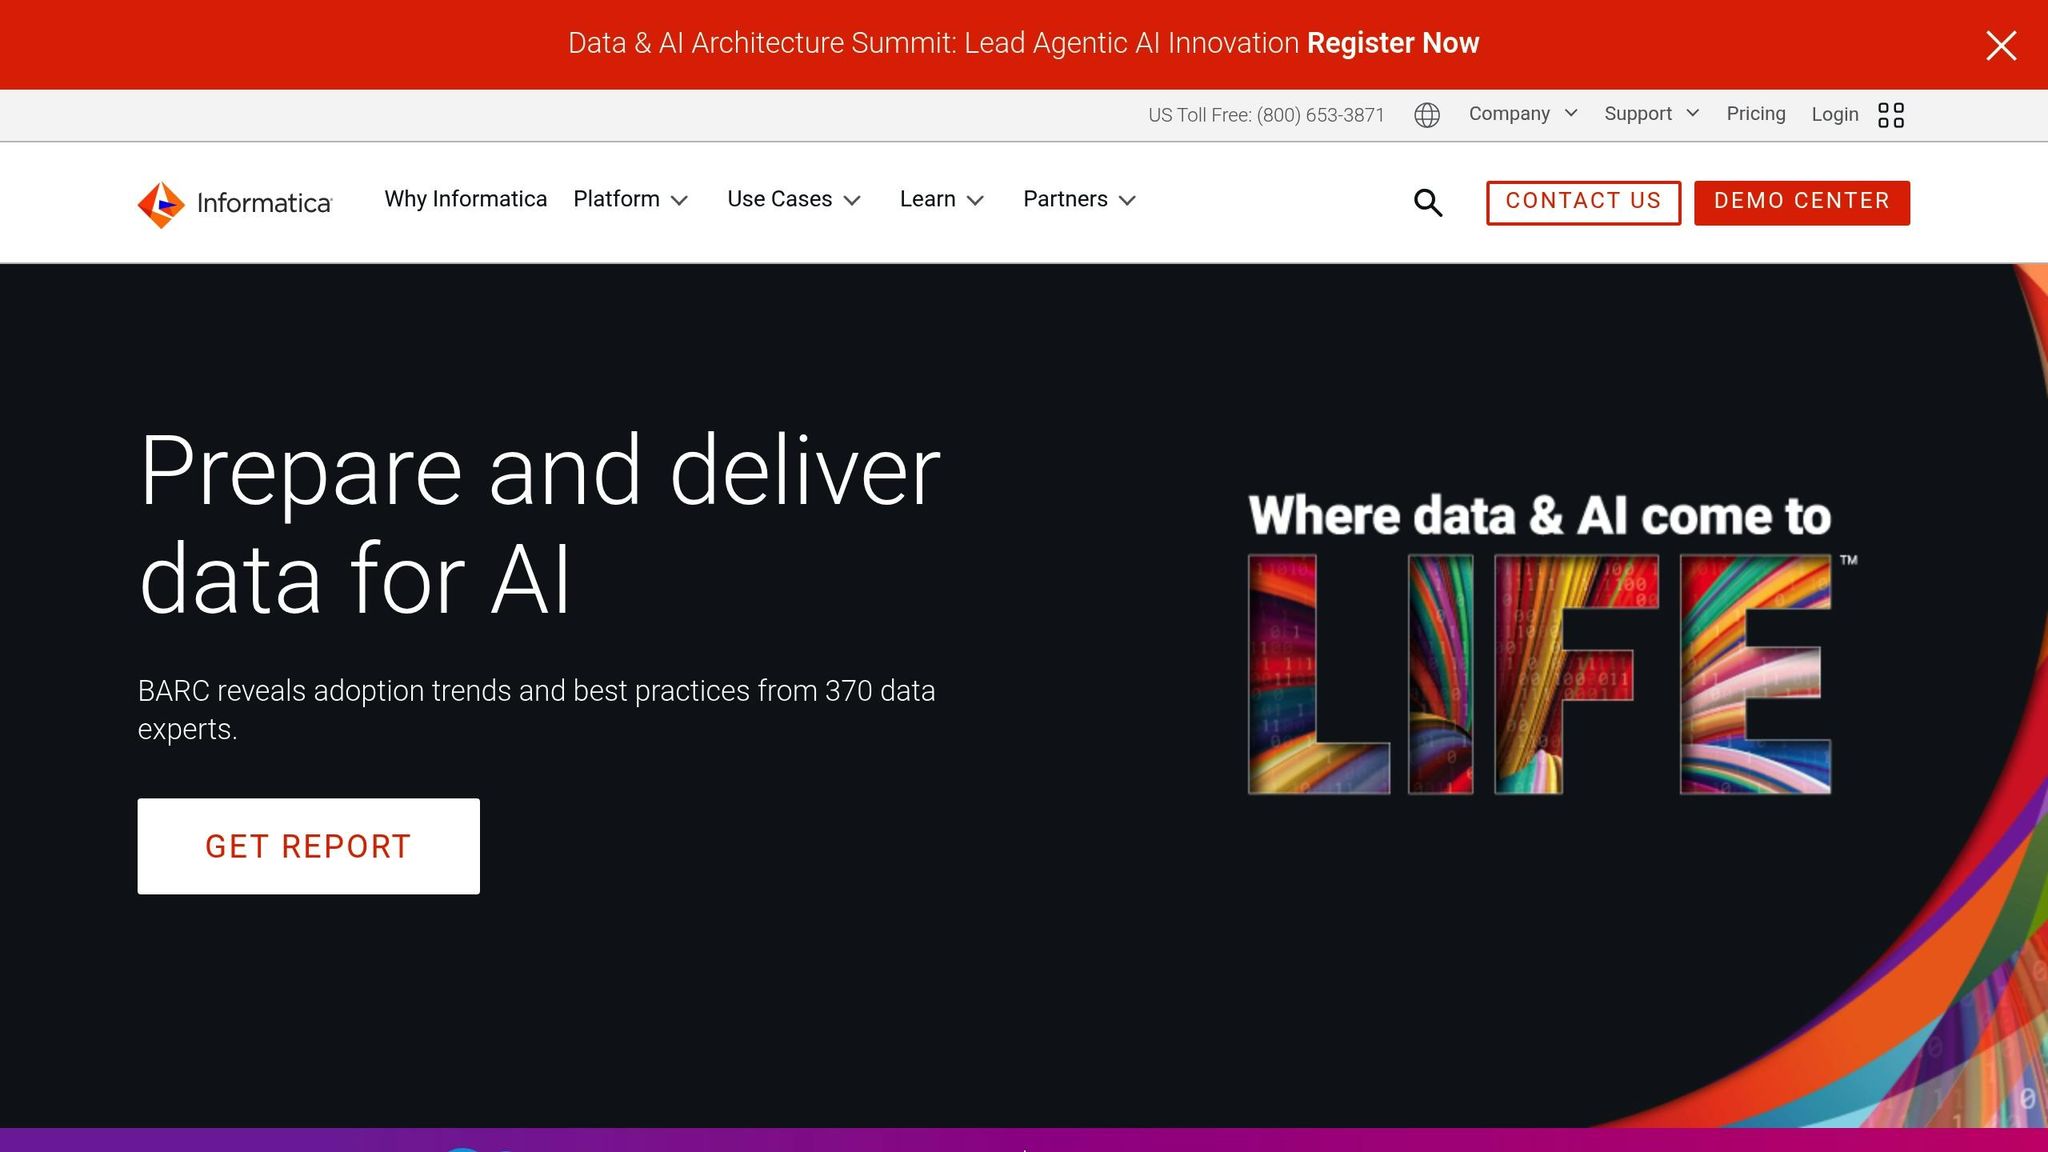
Task: Click the magnifying glass search icon
Action: (x=1427, y=203)
